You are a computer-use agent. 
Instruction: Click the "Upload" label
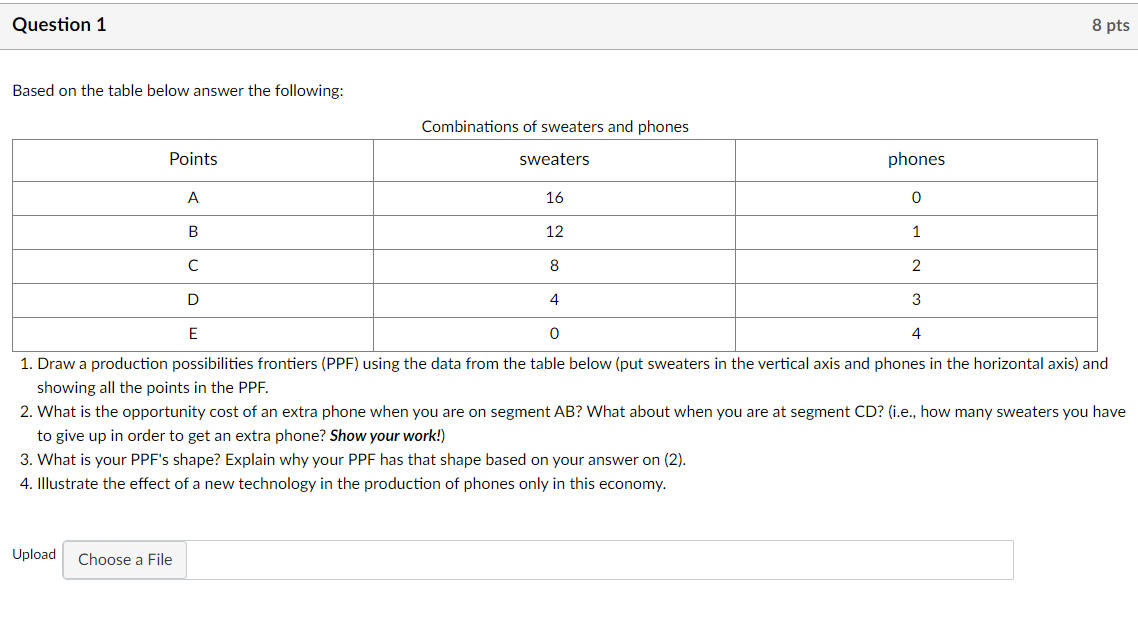click(x=34, y=554)
